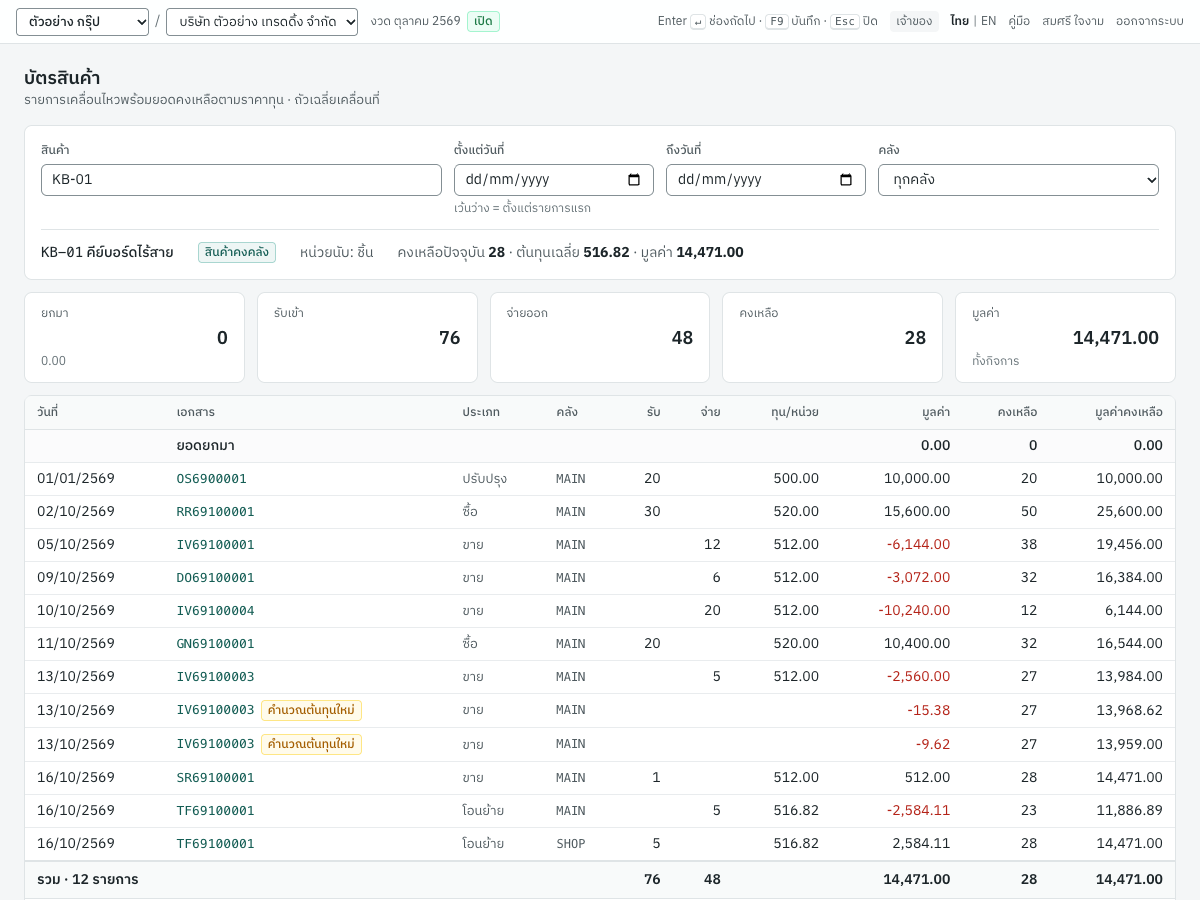
Task: Click the สินค้าคงคลัง item type badge
Action: pyautogui.click(x=237, y=252)
